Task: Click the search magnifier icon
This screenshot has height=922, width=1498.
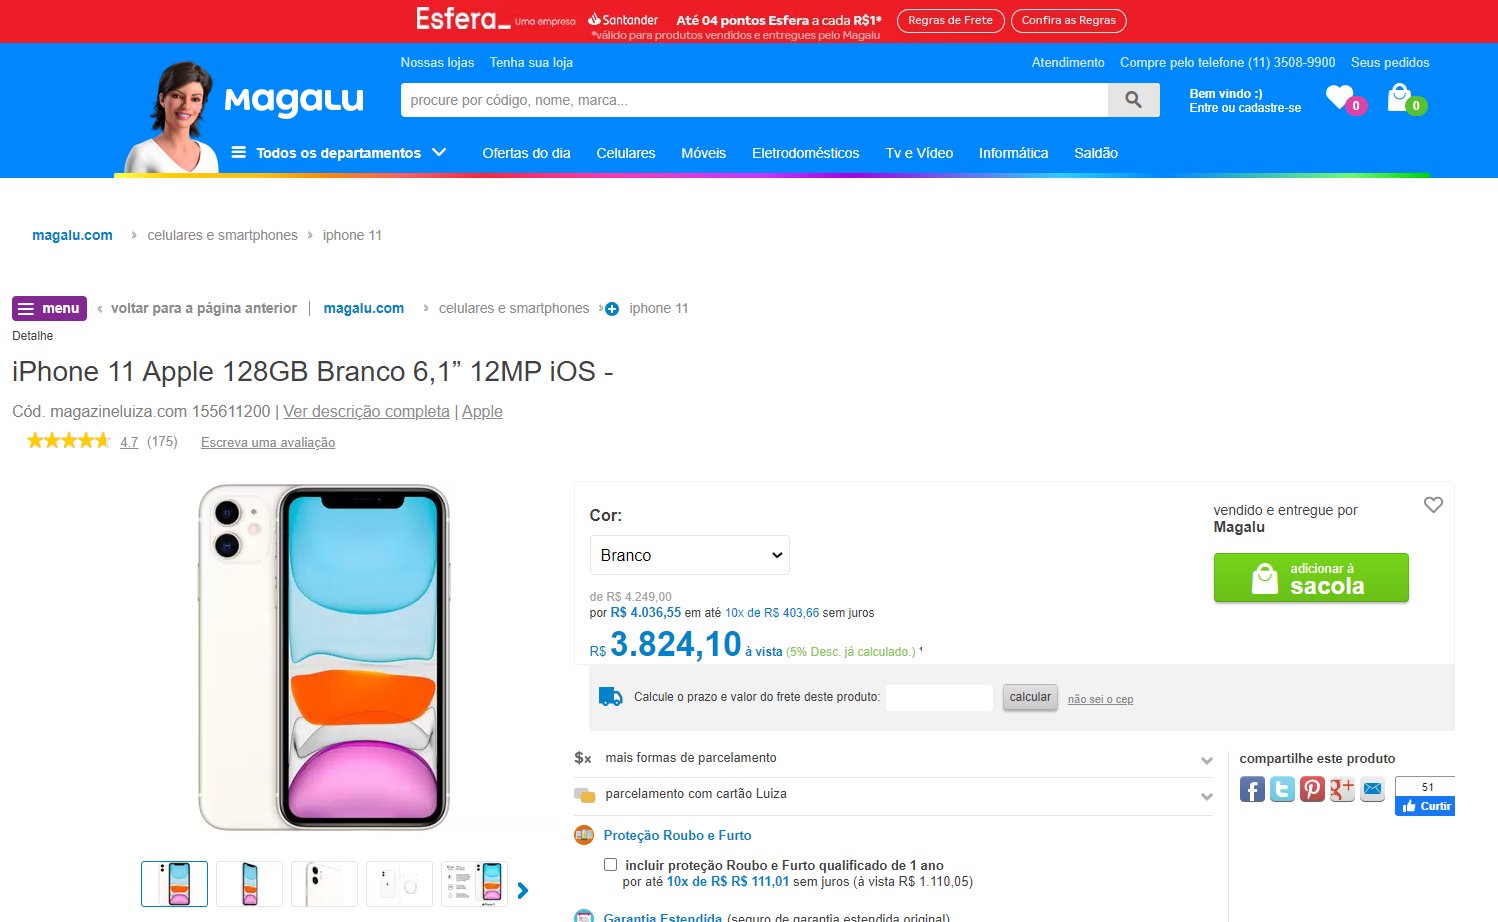Action: point(1133,100)
